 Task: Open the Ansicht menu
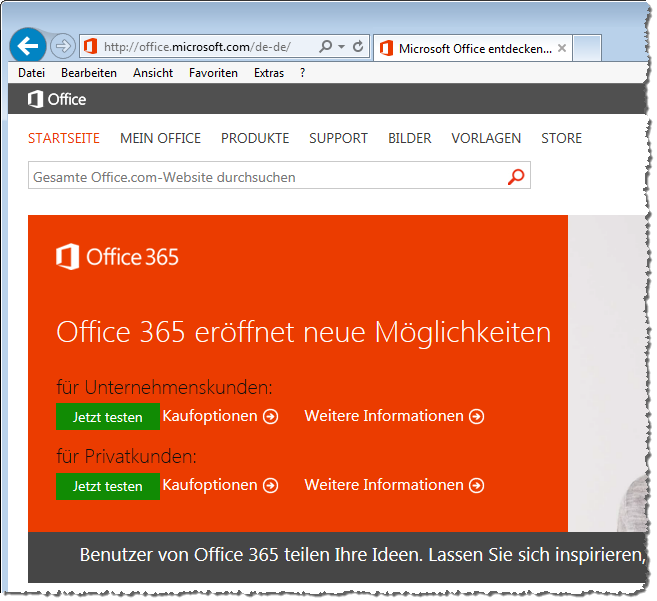click(153, 73)
